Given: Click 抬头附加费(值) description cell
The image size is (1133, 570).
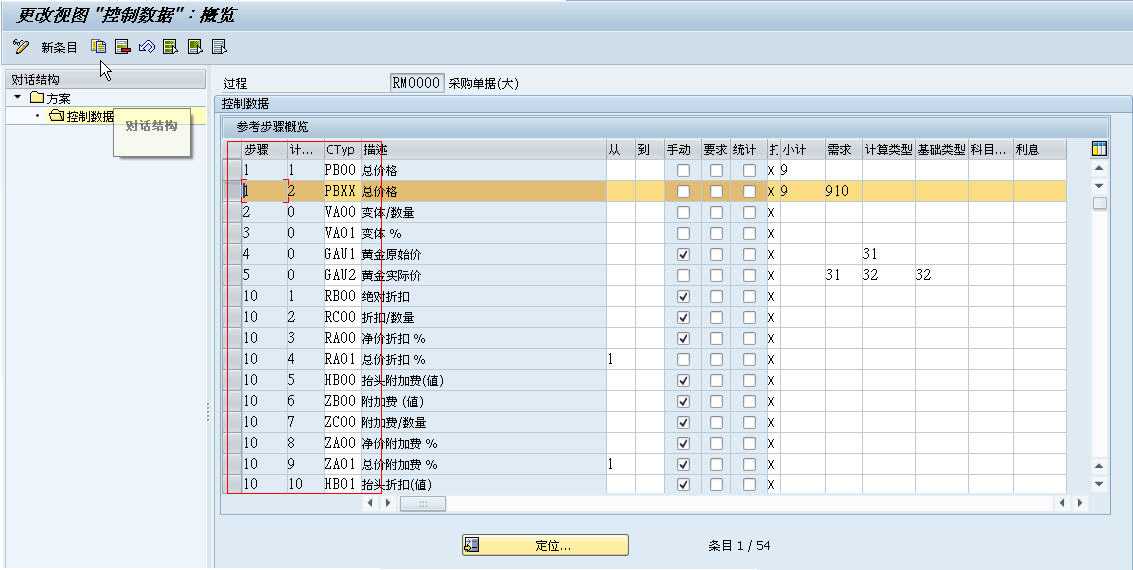Looking at the screenshot, I should 483,380.
